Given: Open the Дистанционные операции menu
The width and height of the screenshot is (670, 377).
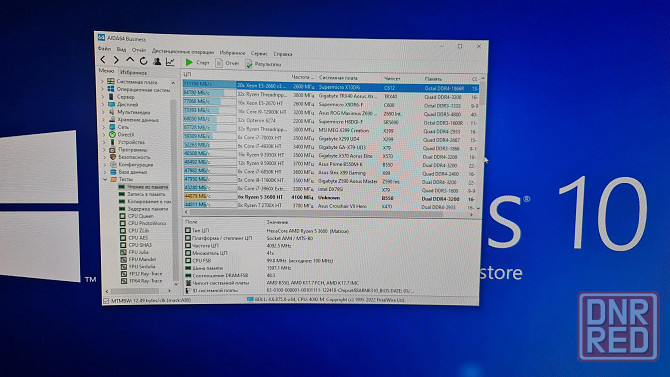Looking at the screenshot, I should pos(183,51).
